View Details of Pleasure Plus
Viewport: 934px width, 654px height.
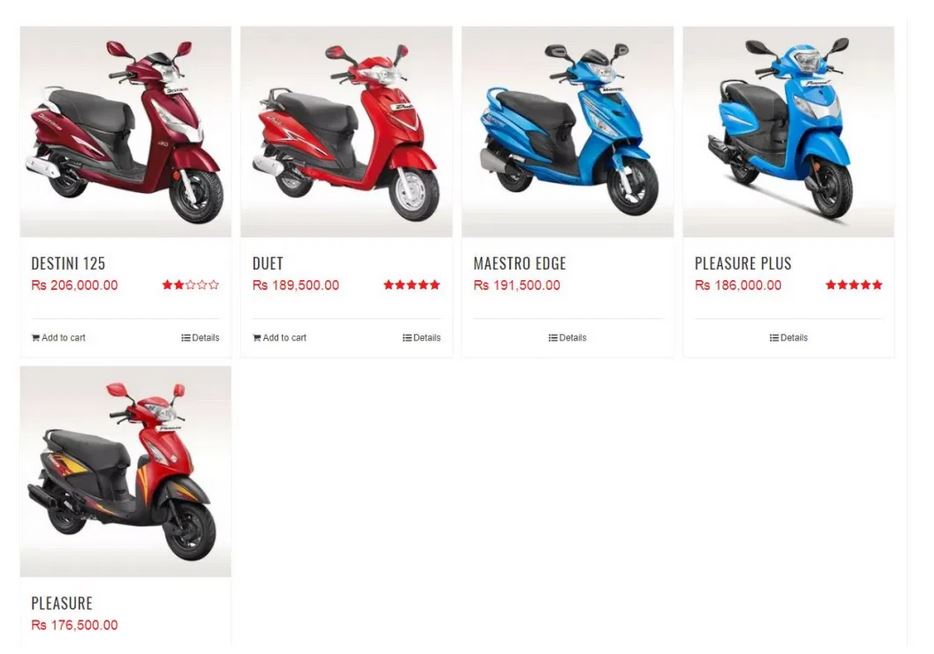coord(789,338)
